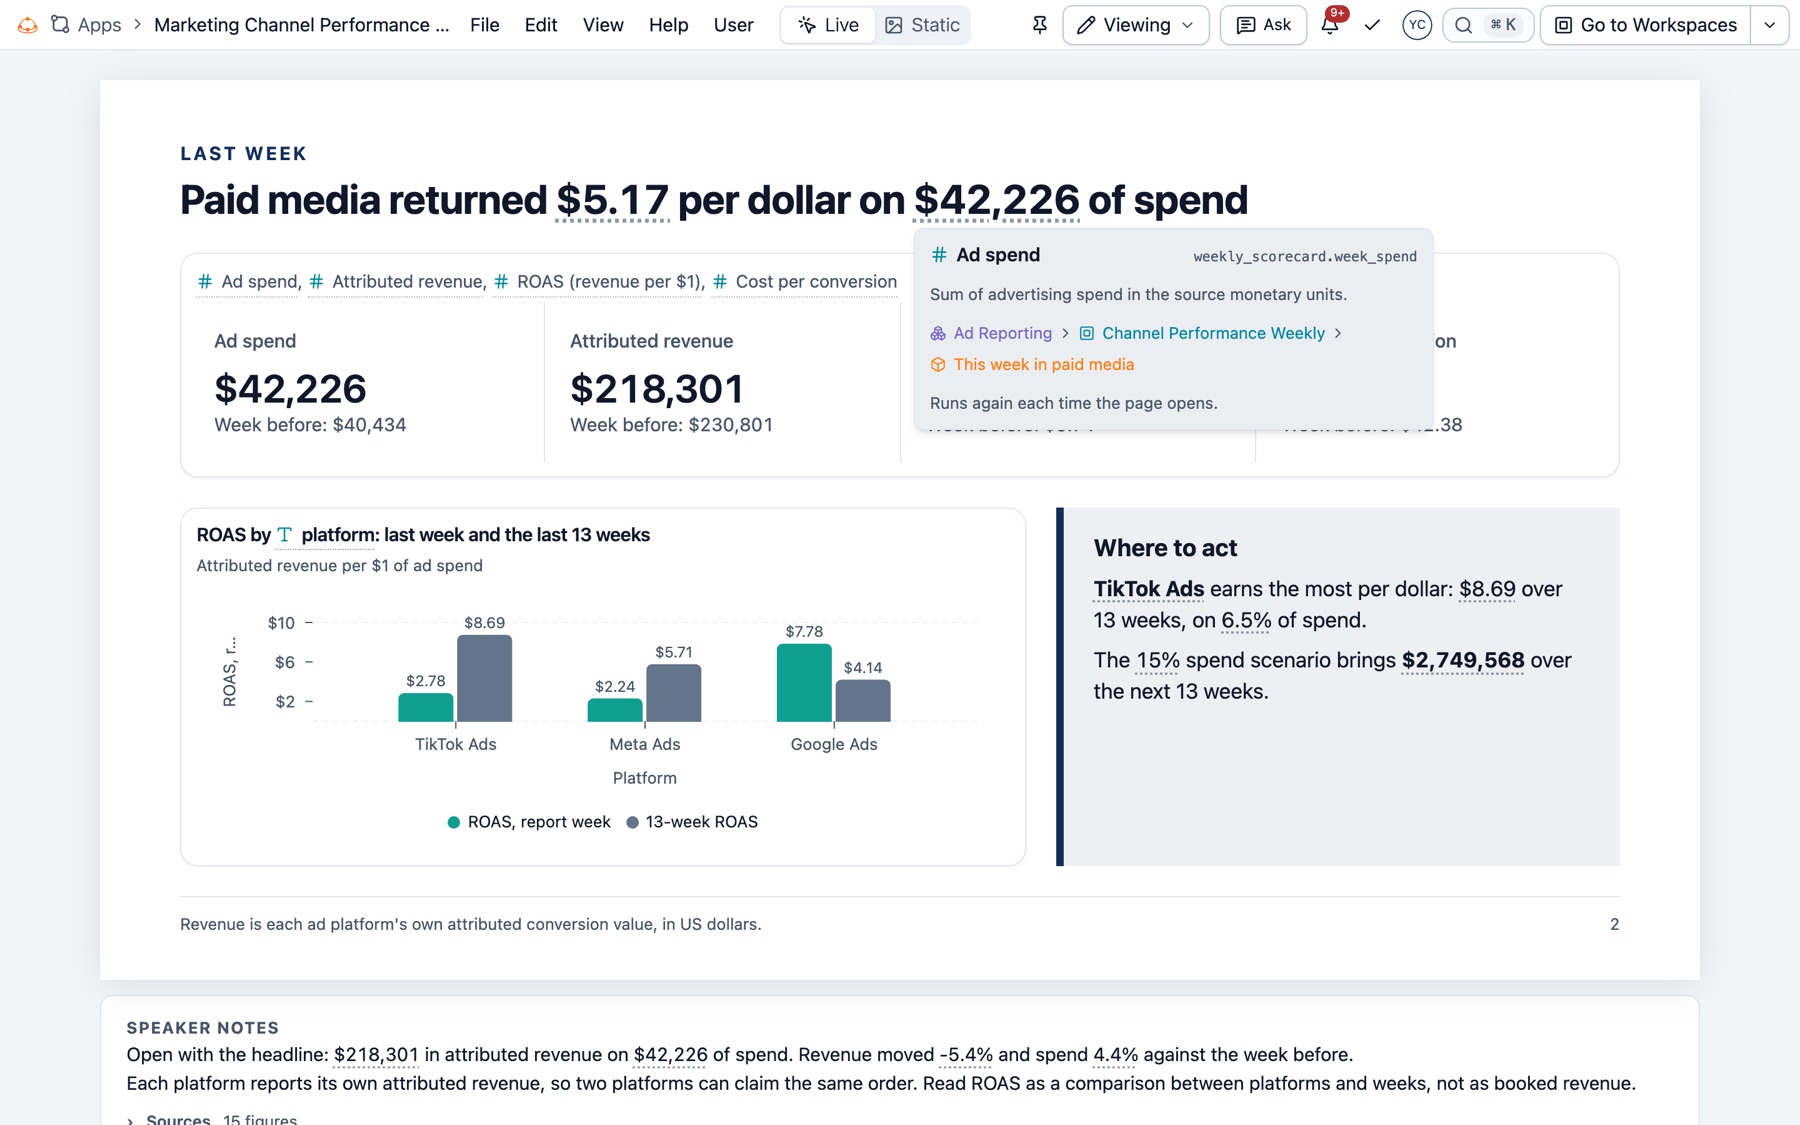Open notifications bell icon

click(1330, 25)
